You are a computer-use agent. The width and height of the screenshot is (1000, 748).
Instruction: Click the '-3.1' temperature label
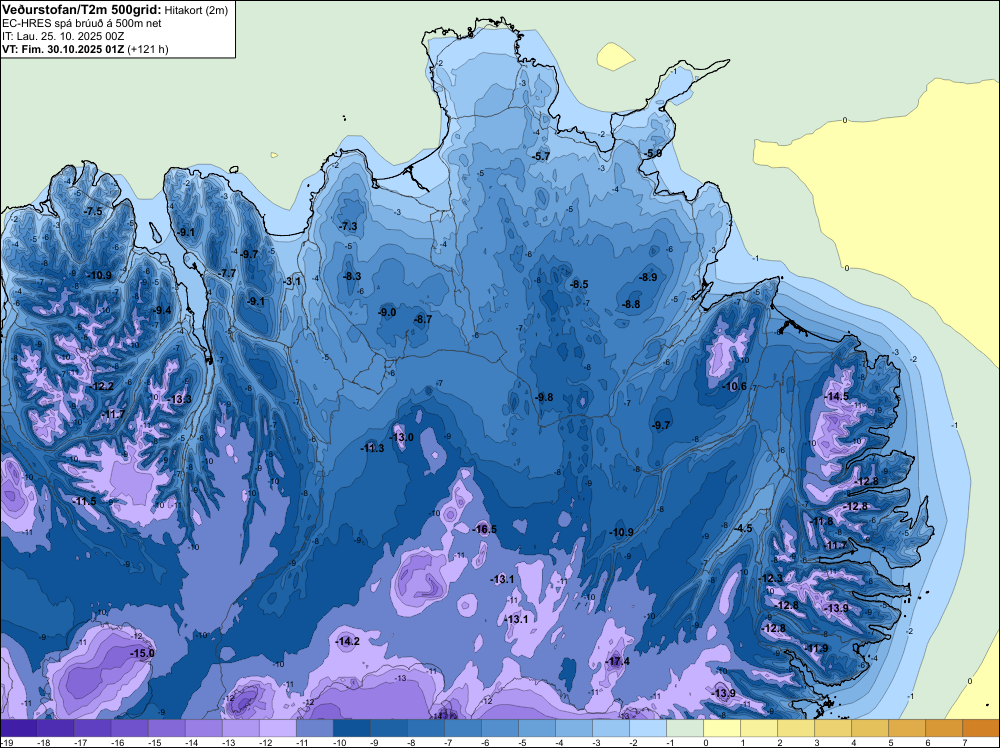point(291,281)
